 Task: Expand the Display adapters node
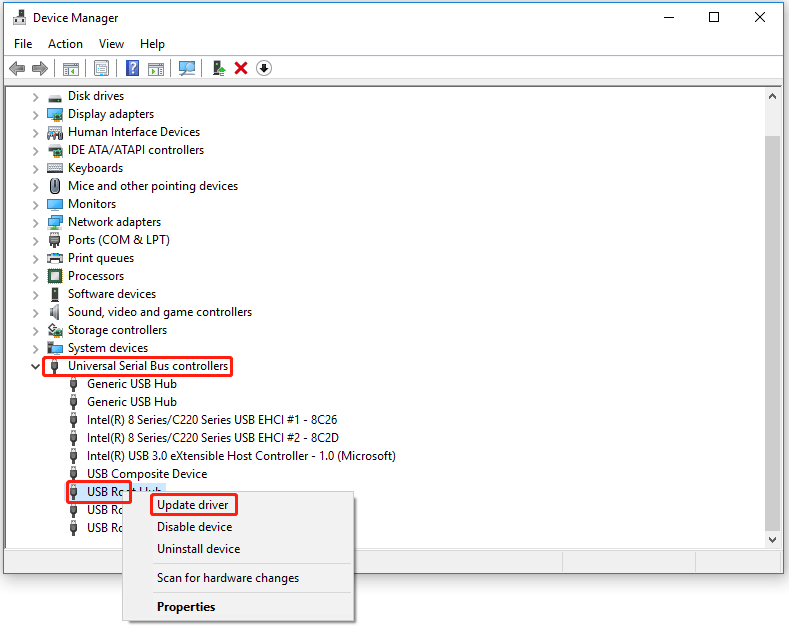(35, 115)
